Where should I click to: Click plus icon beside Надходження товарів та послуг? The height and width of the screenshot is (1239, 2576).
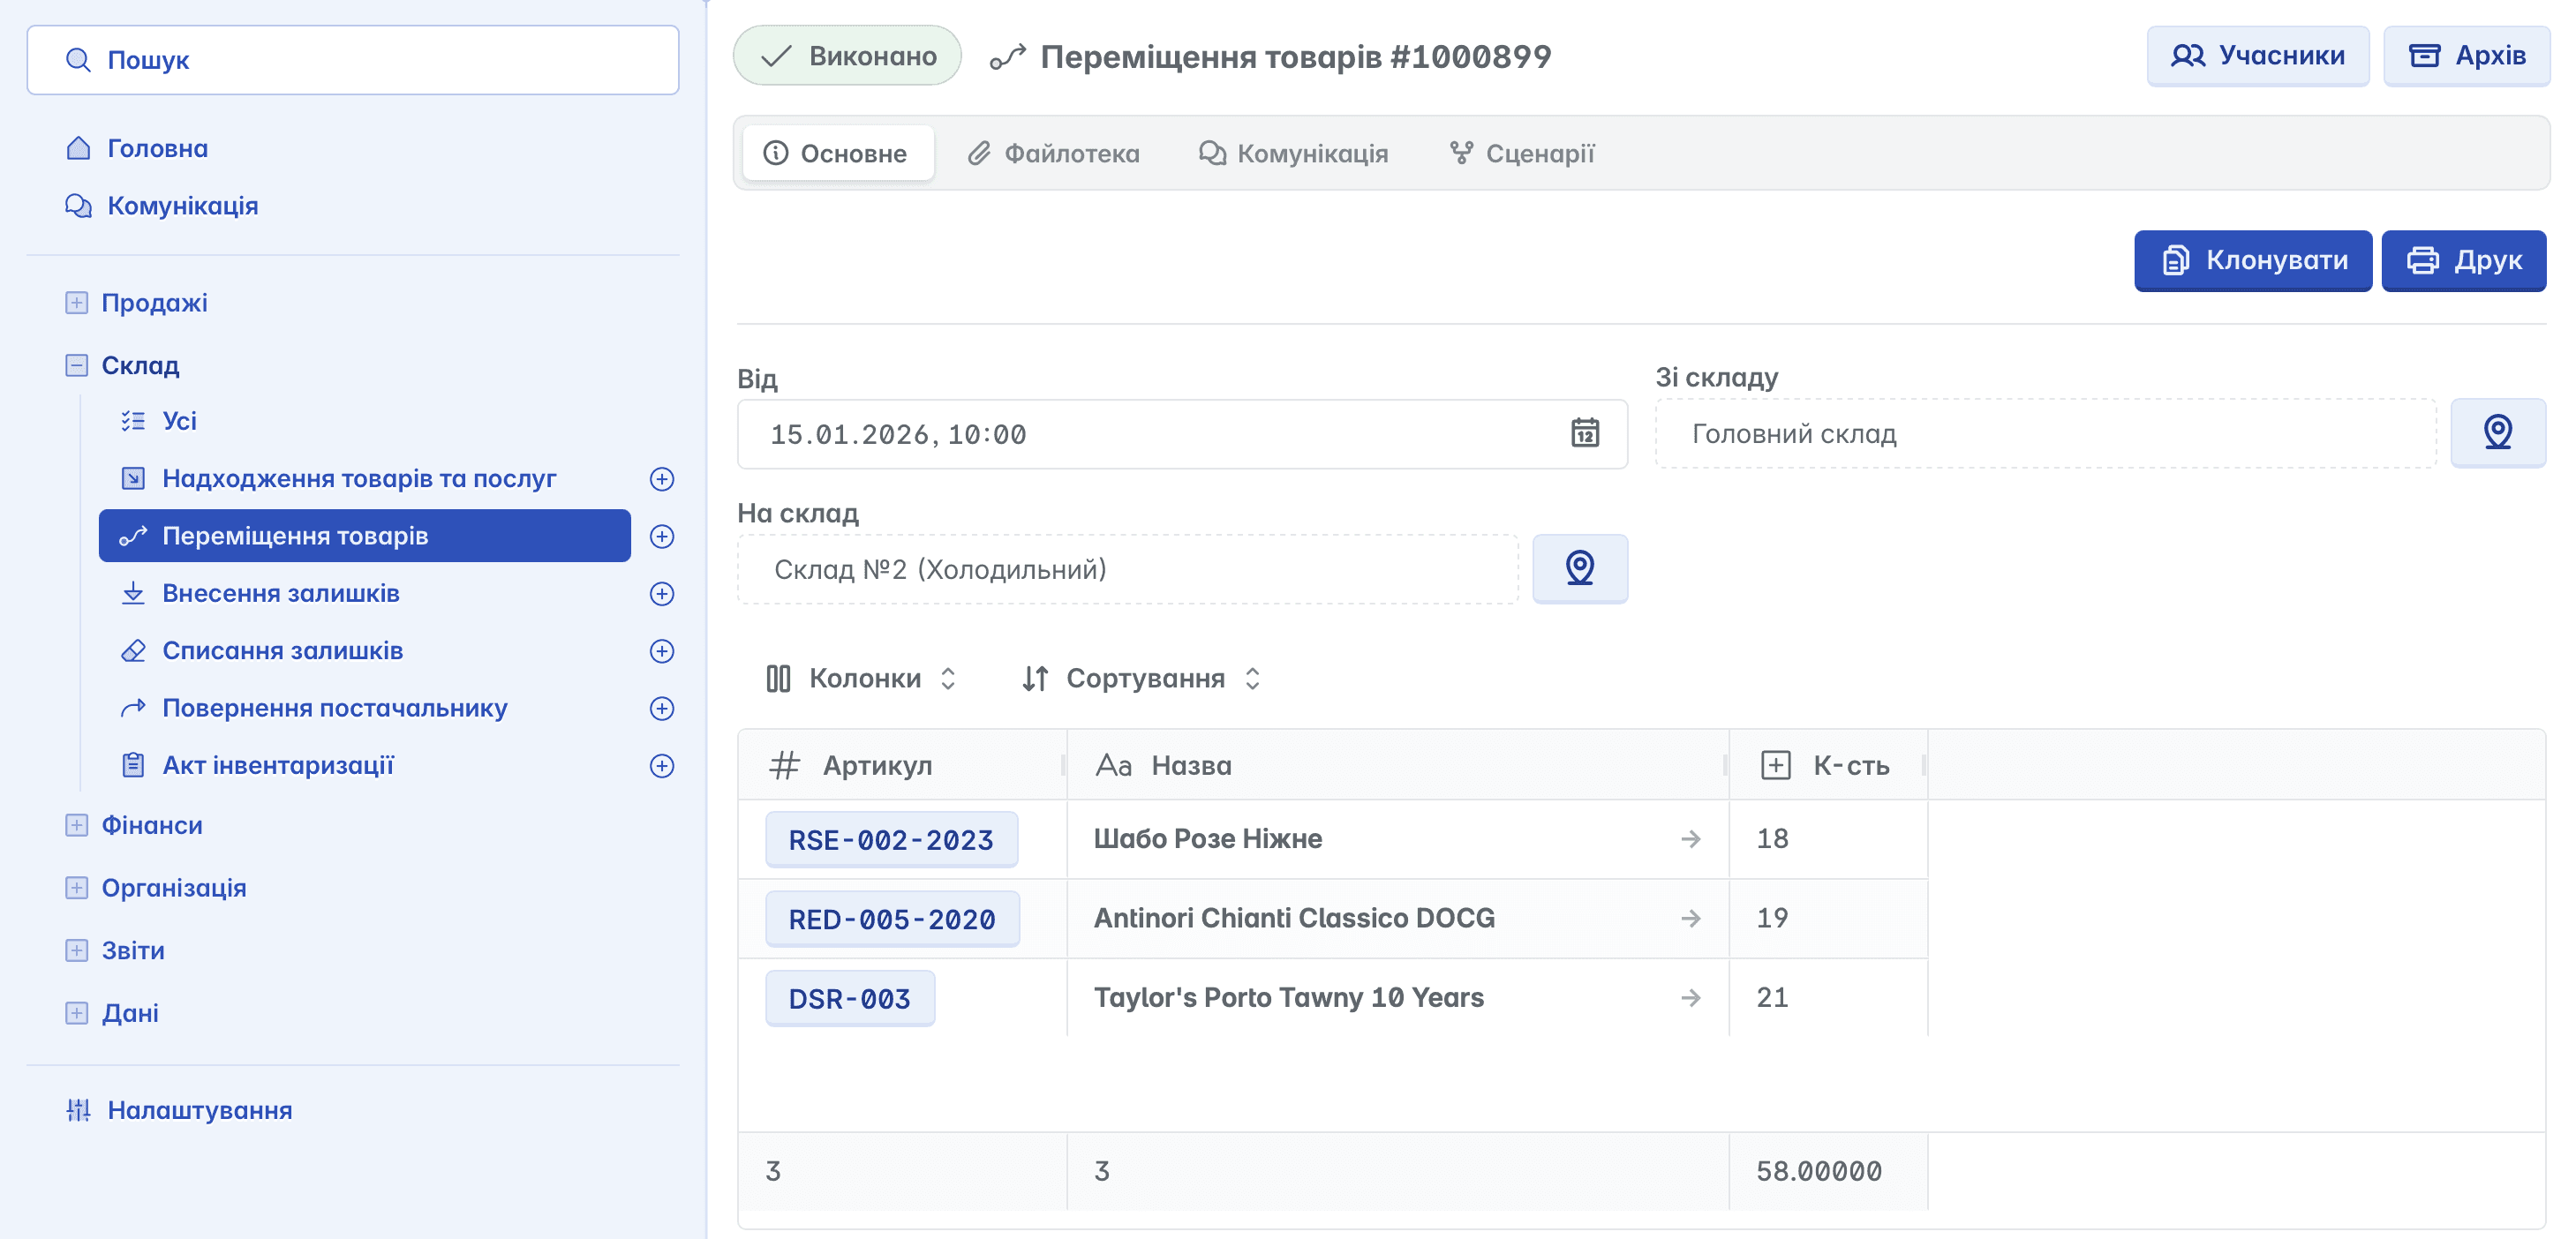[x=661, y=479]
